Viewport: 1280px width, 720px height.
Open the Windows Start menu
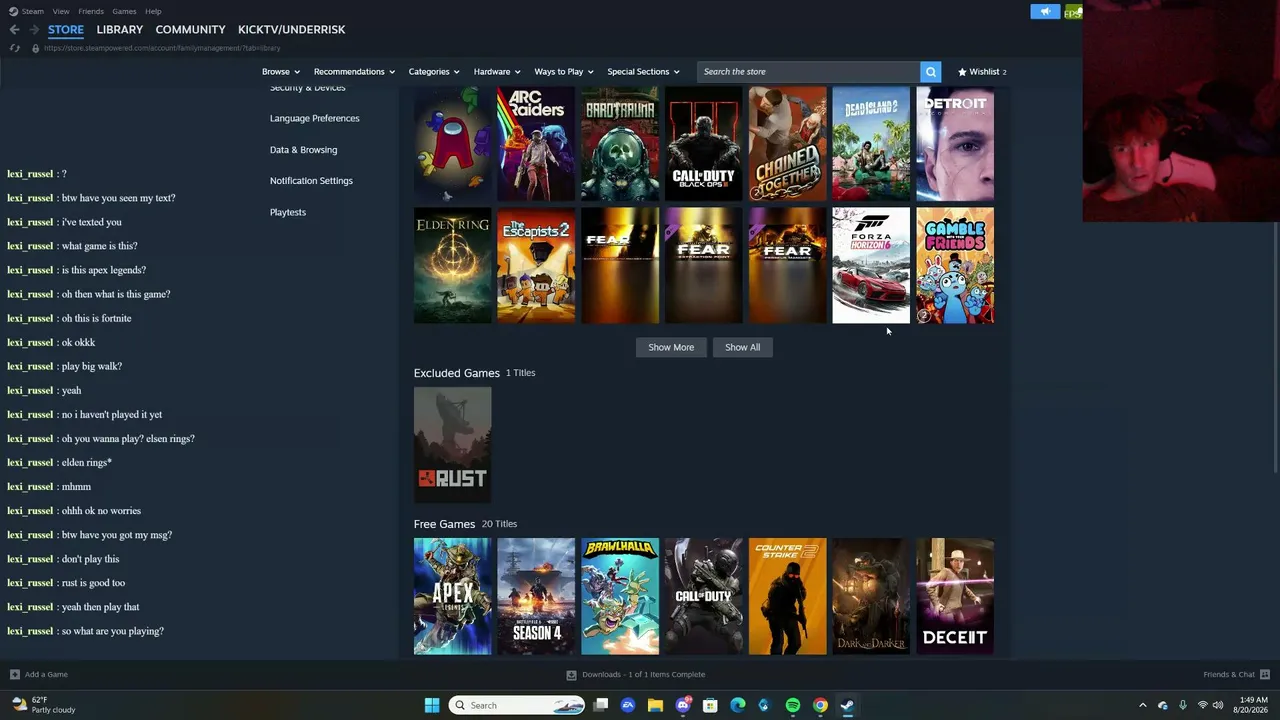(432, 705)
